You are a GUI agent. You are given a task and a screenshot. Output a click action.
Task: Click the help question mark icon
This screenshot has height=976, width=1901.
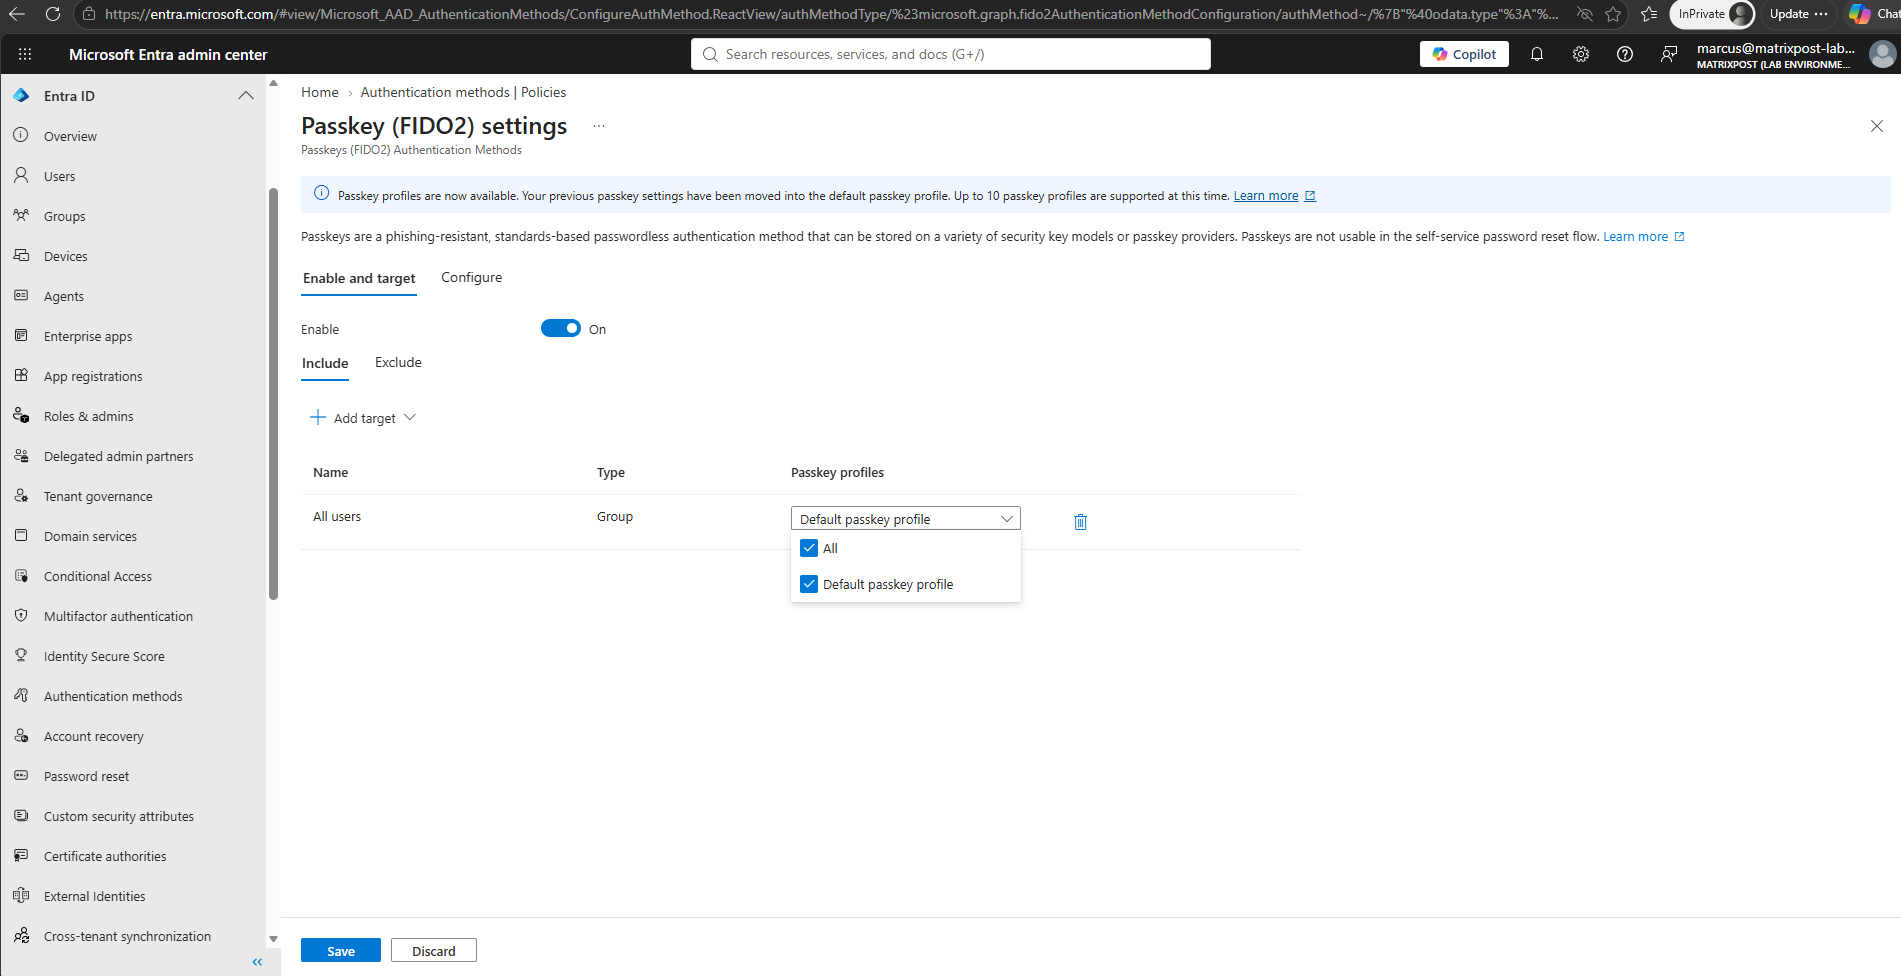(1625, 54)
